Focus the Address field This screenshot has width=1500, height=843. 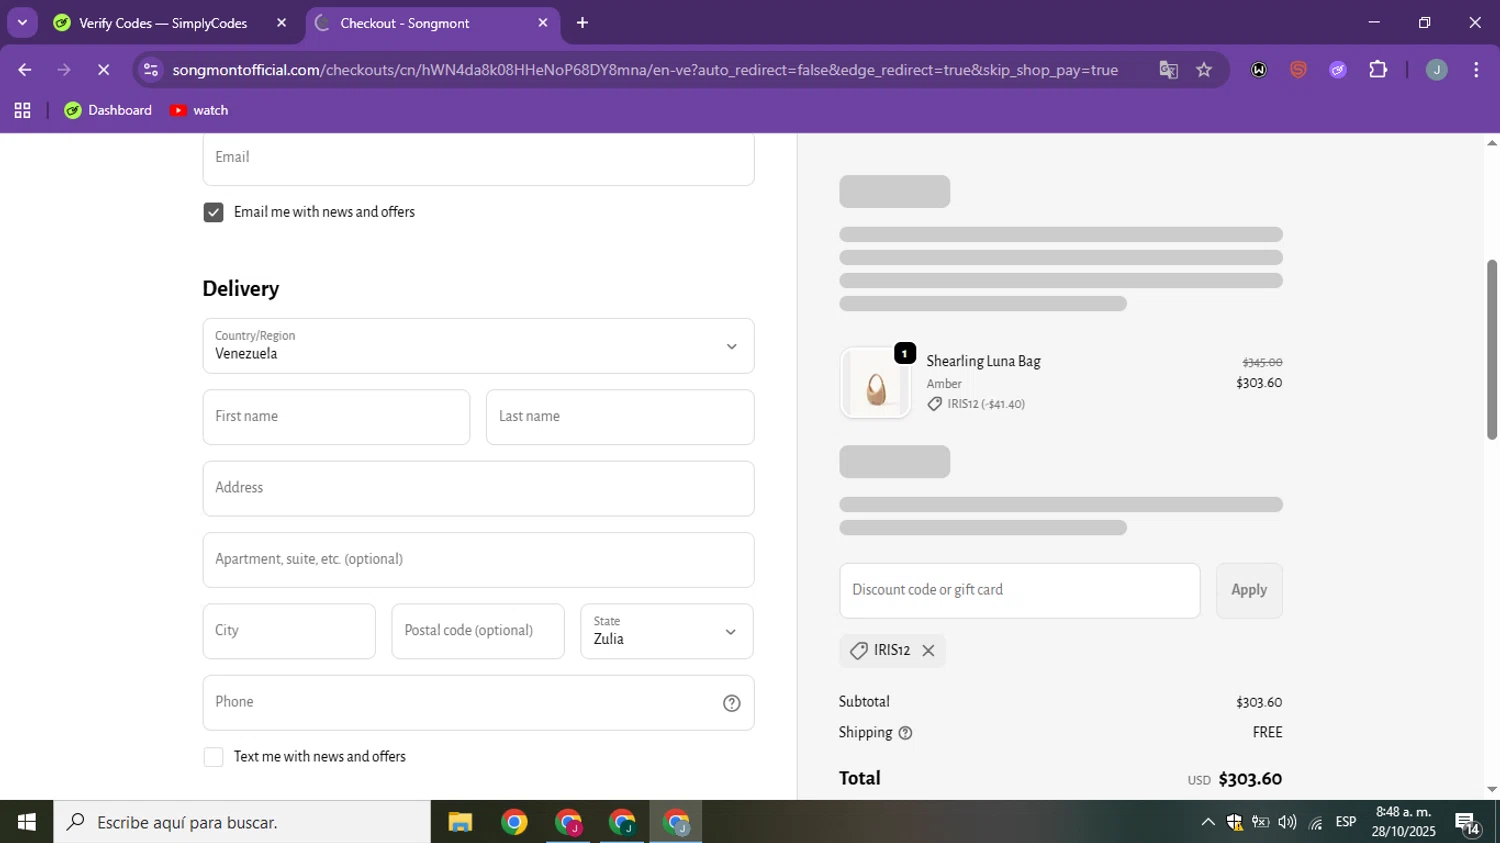click(x=478, y=488)
